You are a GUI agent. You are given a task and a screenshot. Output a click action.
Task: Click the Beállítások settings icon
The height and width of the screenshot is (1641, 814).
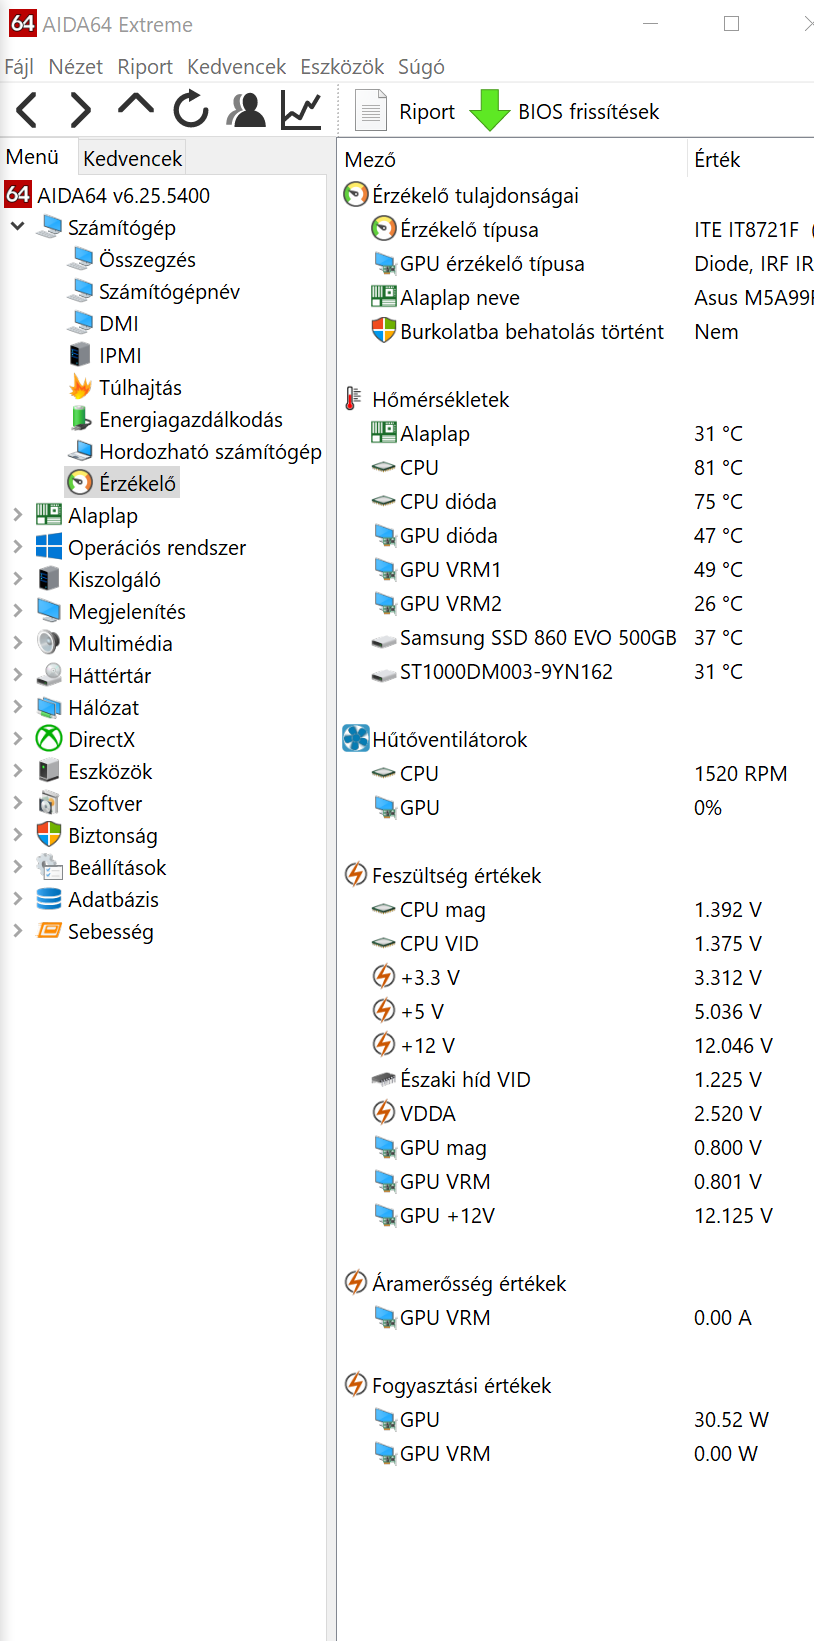click(x=49, y=867)
